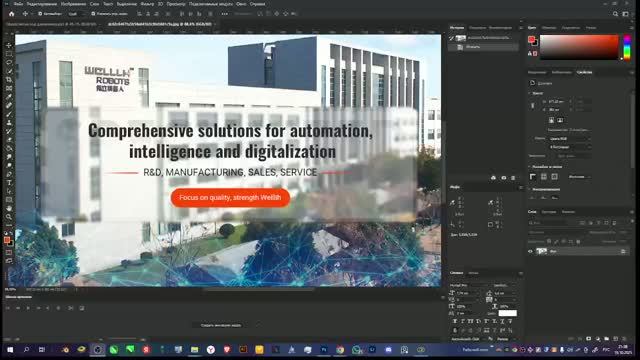
Task: Collapse the Холст section in Properties
Action: click(x=530, y=93)
